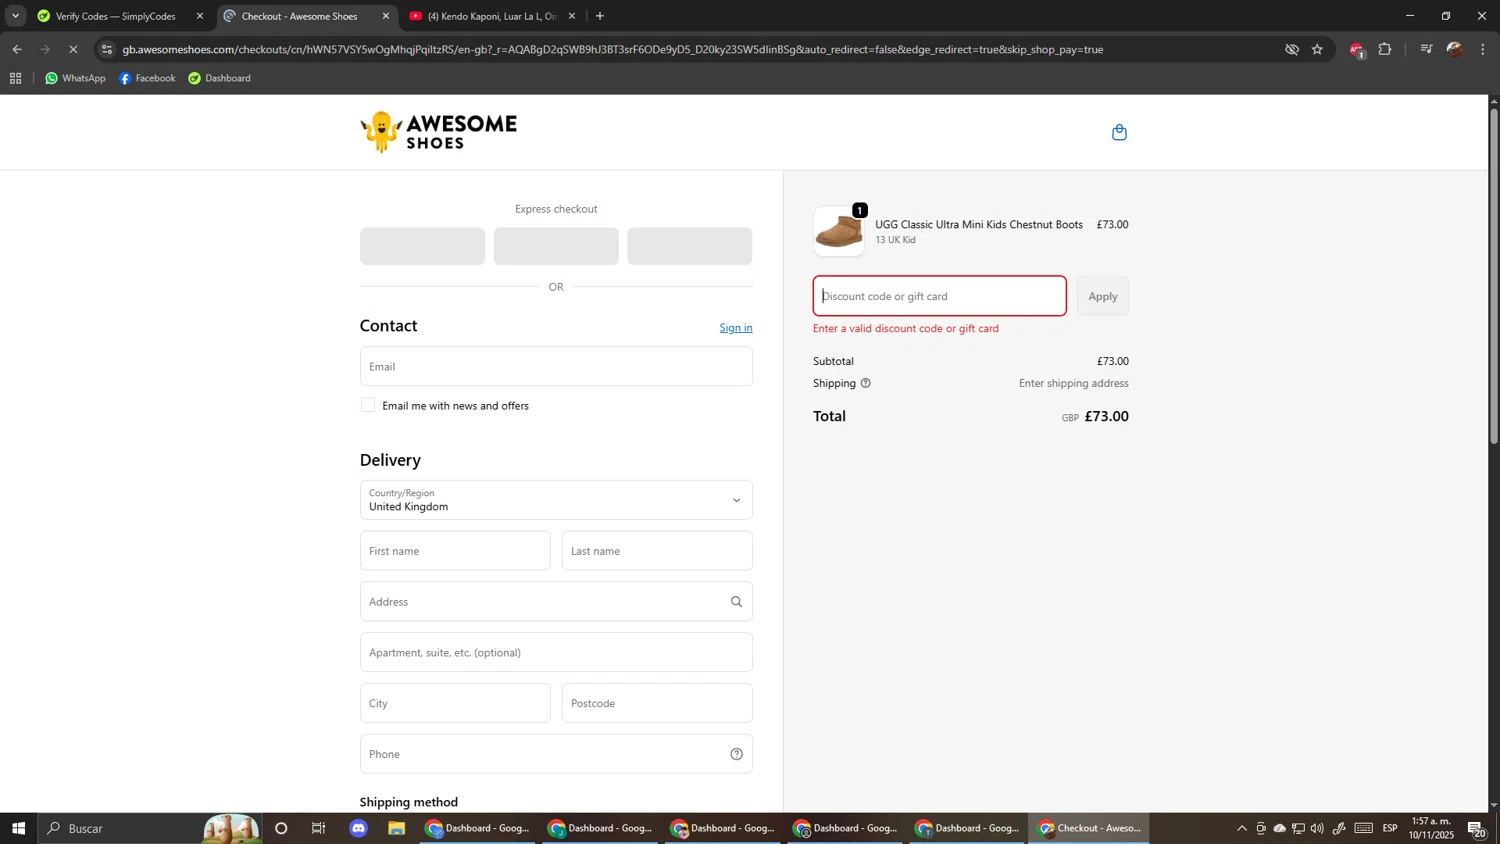Go back to previous page
The height and width of the screenshot is (844, 1500).
coord(17,49)
